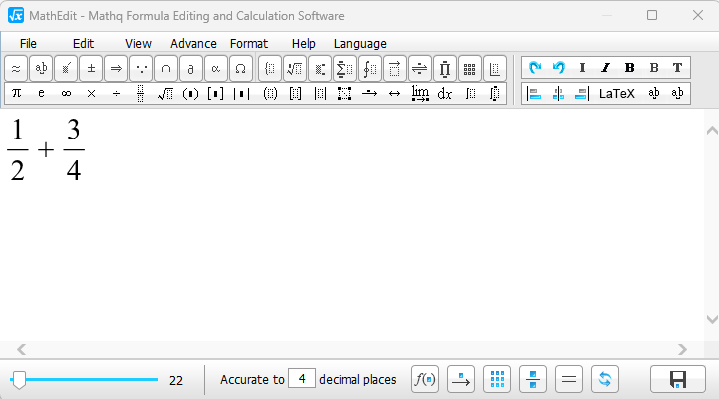Open the summation templates palette

coord(344,69)
